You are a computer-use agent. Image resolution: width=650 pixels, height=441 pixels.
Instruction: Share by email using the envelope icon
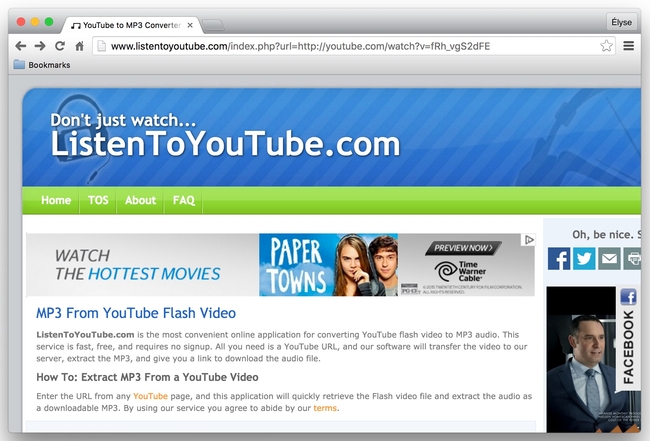pos(609,259)
